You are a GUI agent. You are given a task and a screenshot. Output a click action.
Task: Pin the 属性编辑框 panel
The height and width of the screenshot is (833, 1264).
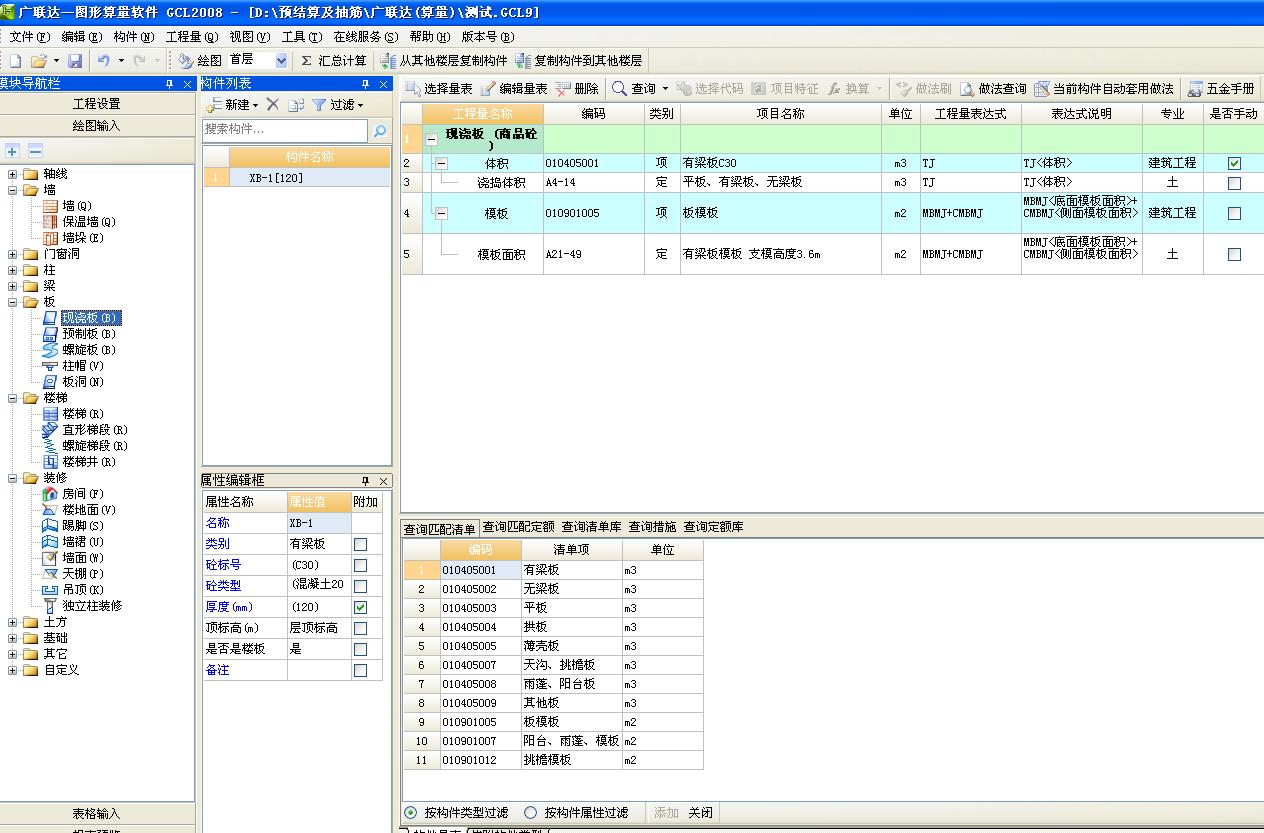[366, 481]
